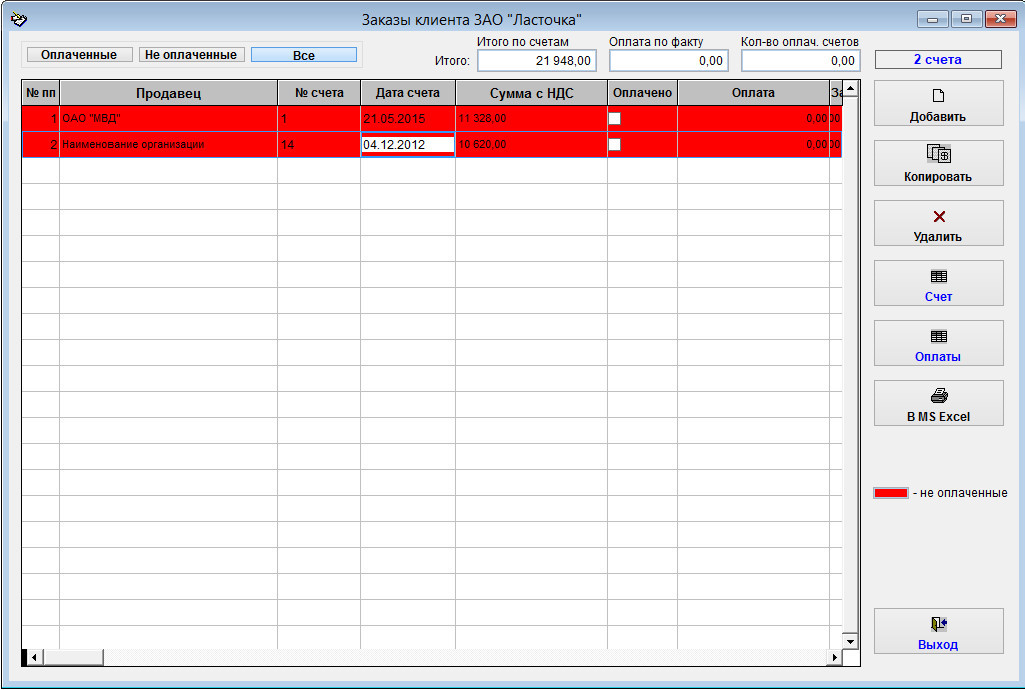Image resolution: width=1025 pixels, height=690 pixels.
Task: Click invoice number 14 cell
Action: coord(319,144)
